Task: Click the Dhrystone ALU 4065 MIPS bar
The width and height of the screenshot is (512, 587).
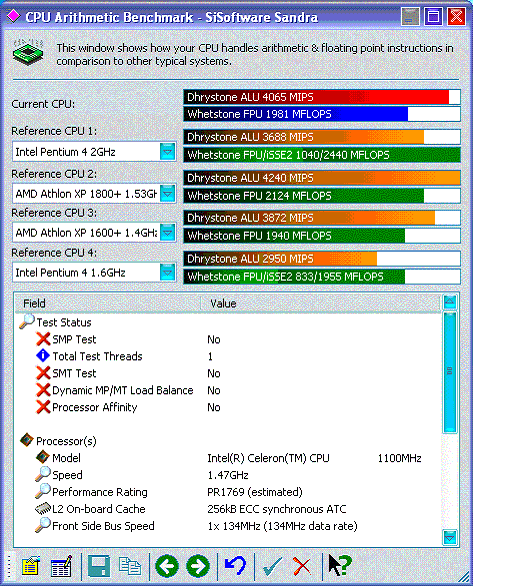Action: point(322,97)
